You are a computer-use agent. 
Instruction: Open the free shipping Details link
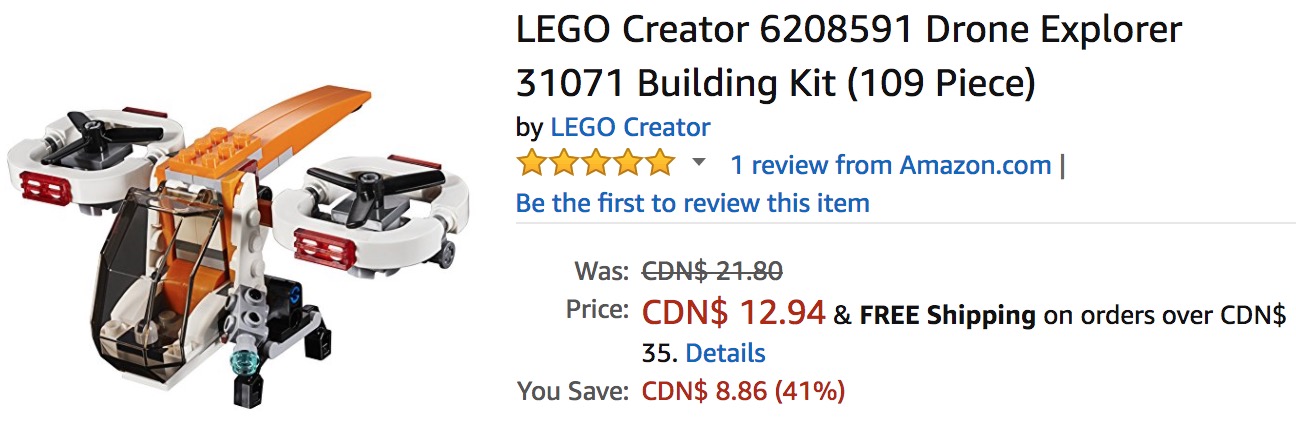[x=725, y=353]
